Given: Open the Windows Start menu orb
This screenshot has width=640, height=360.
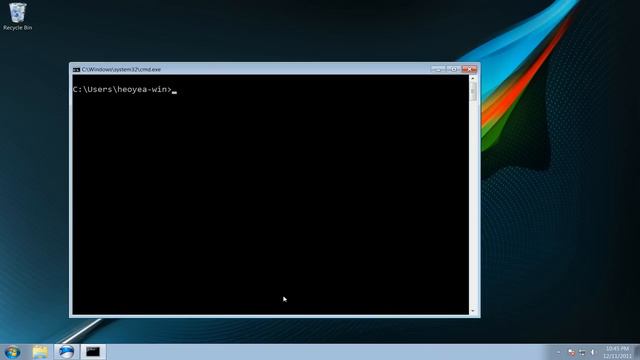Looking at the screenshot, I should [12, 351].
